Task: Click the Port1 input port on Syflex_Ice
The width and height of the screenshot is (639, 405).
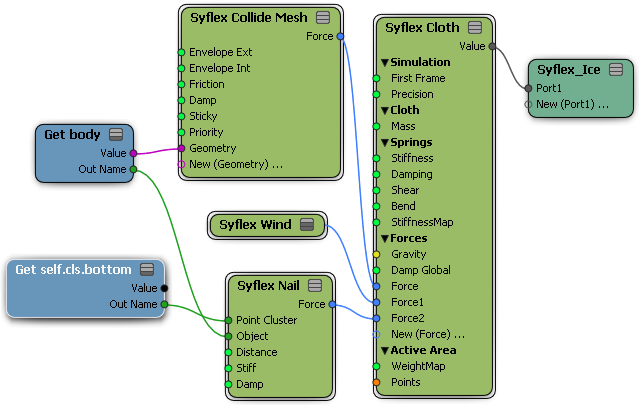Action: (x=529, y=88)
